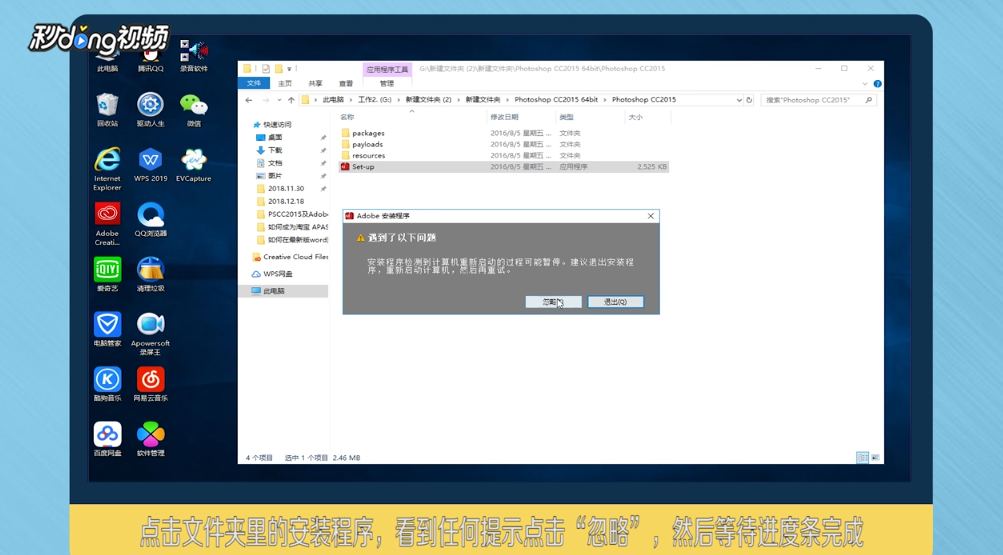This screenshot has height=555, width=1003.
Task: Open the recent locations dropdown arrow
Action: (279, 100)
